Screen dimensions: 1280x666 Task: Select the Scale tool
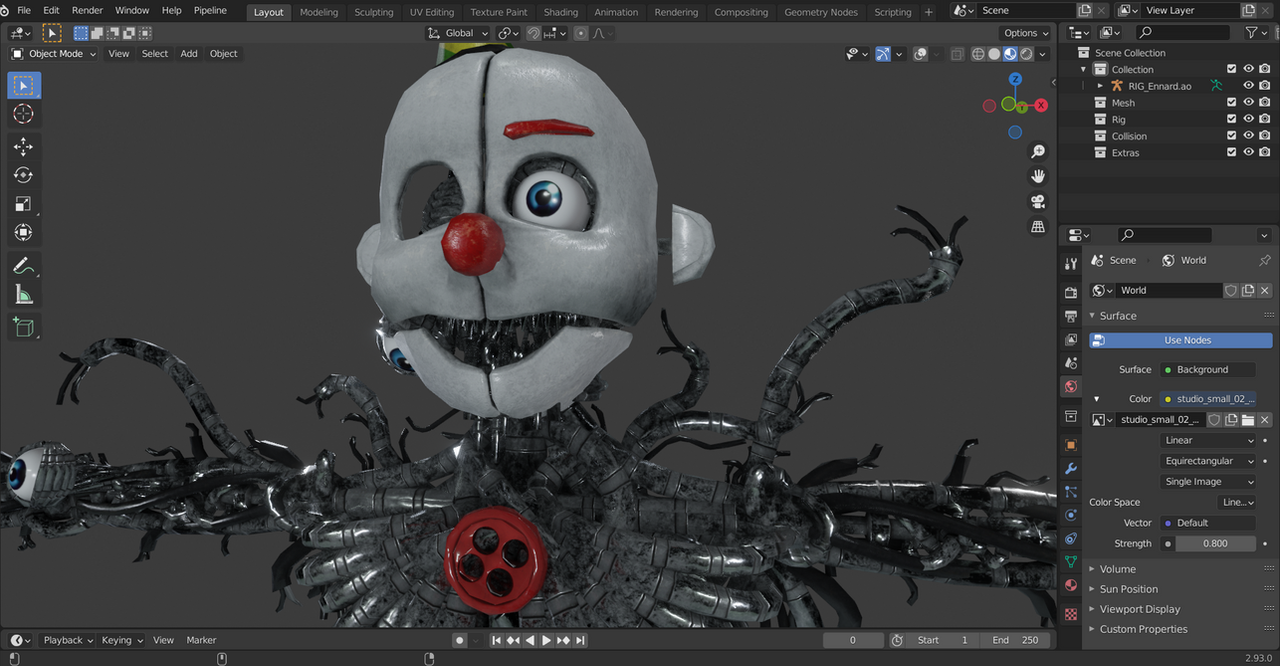[x=24, y=204]
